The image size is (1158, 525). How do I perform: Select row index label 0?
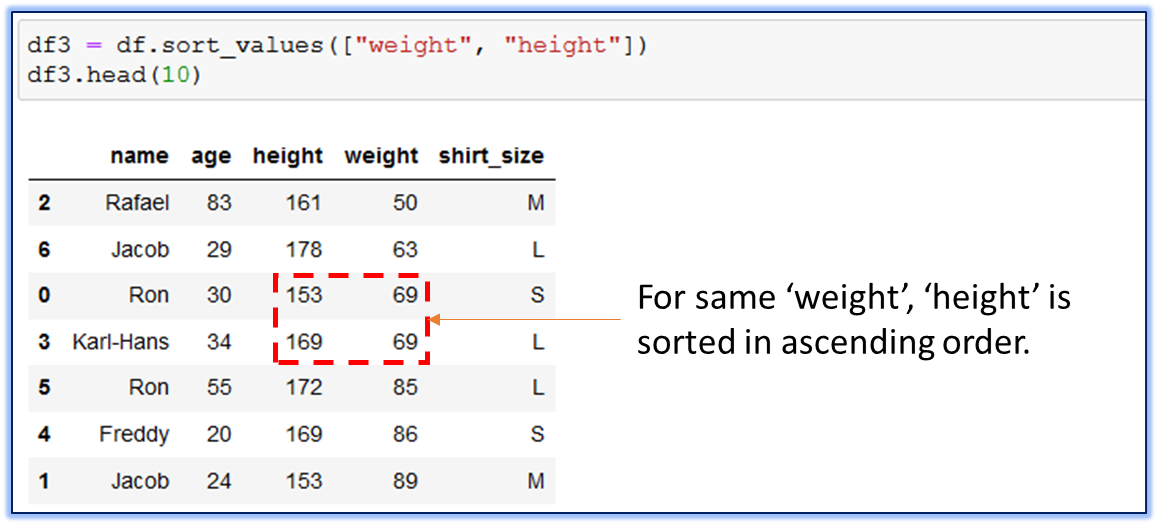point(44,295)
